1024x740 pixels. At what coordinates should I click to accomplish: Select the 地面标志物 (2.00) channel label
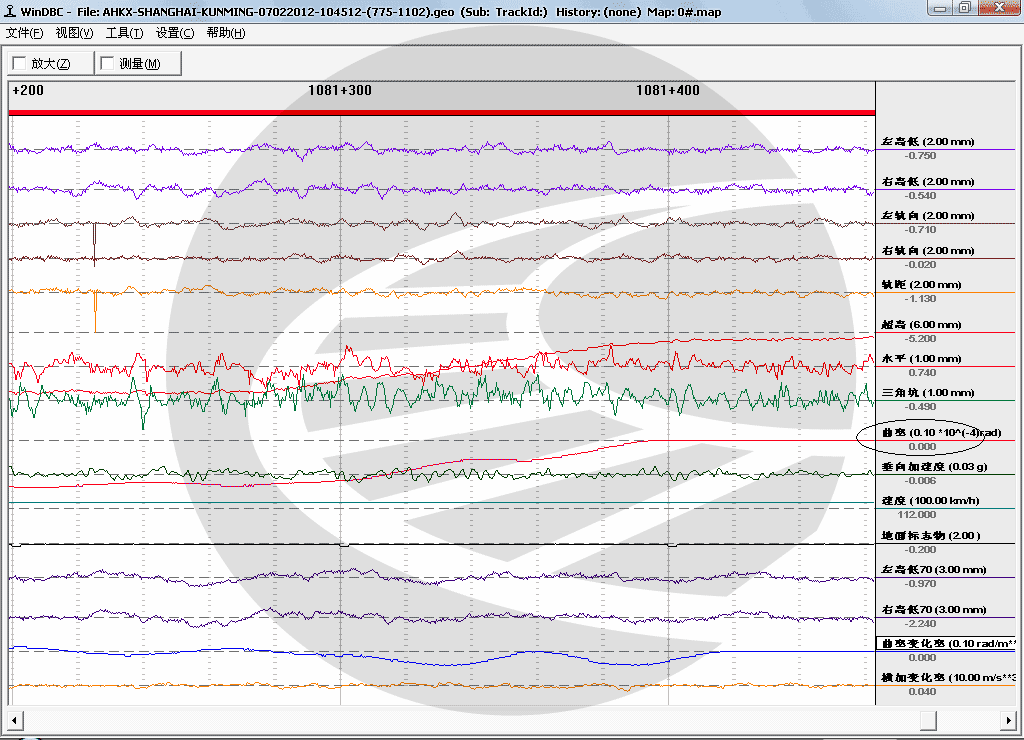(931, 536)
